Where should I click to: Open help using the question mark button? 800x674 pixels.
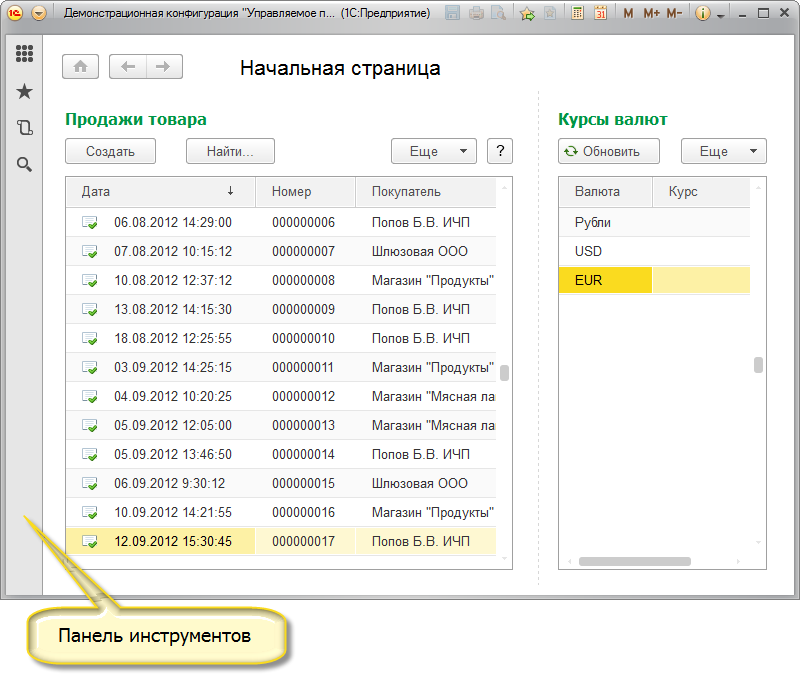pyautogui.click(x=499, y=151)
